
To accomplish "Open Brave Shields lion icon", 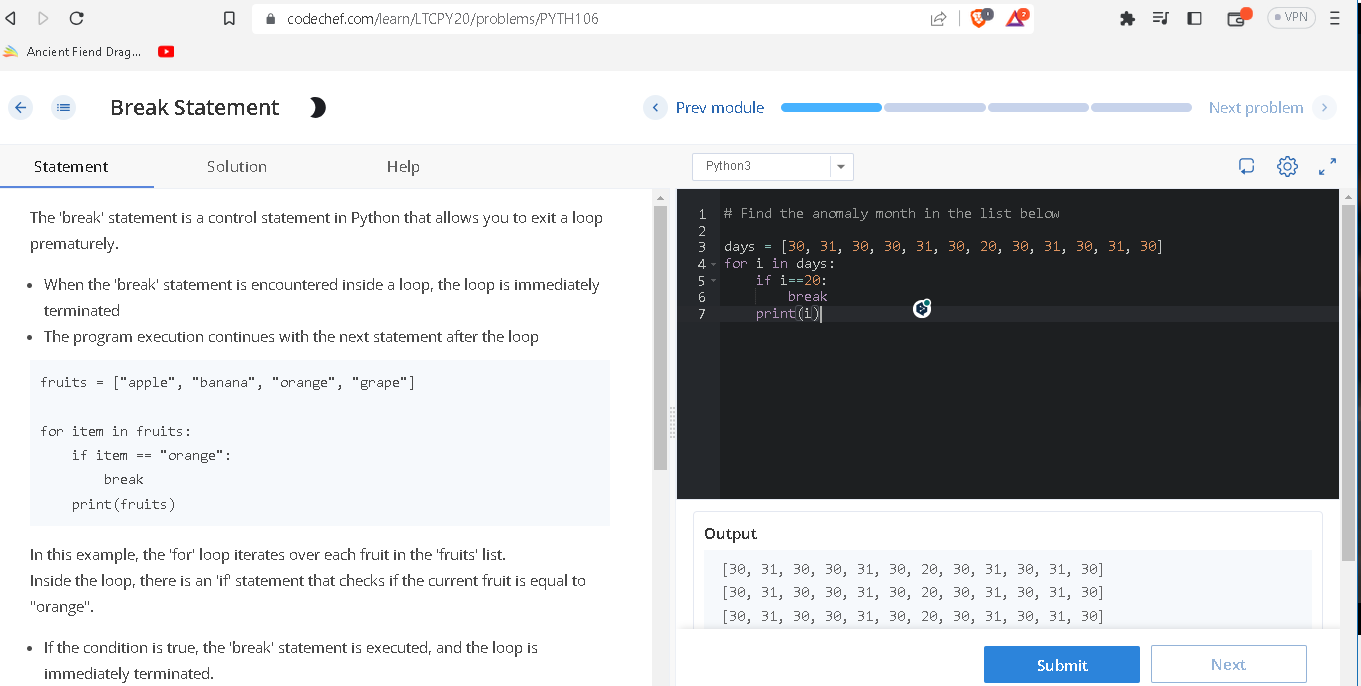I will 982,17.
